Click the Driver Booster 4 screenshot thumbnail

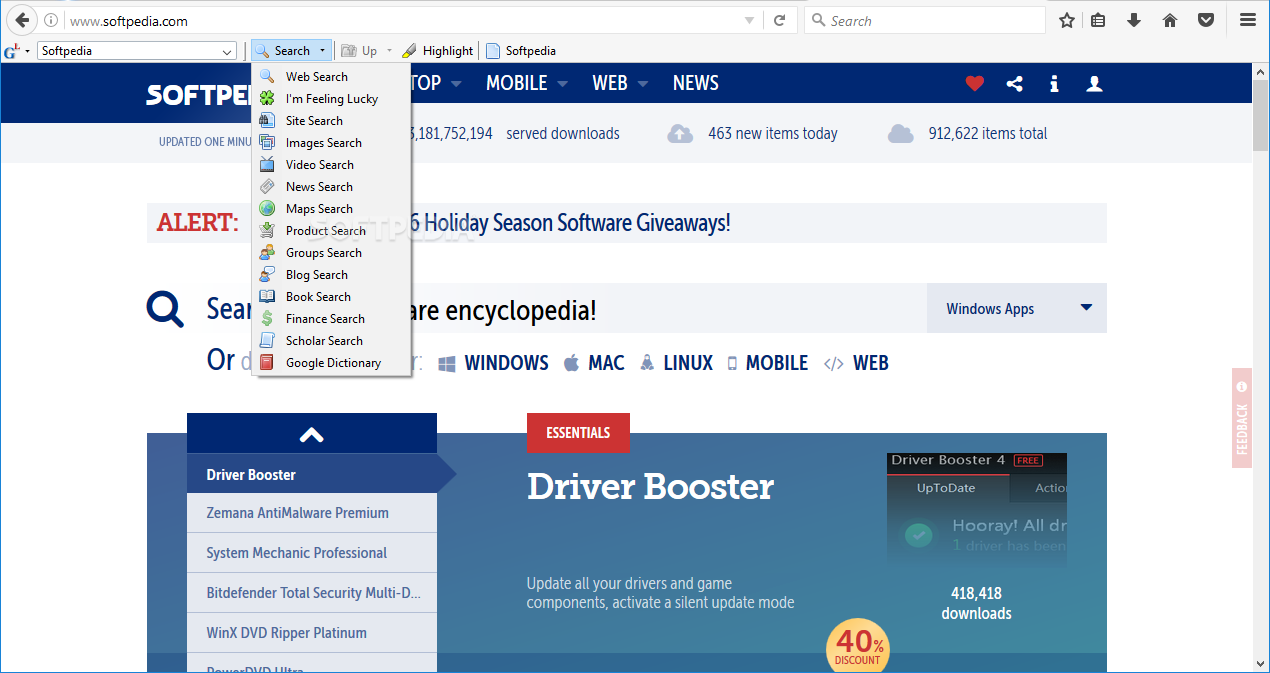coord(977,508)
